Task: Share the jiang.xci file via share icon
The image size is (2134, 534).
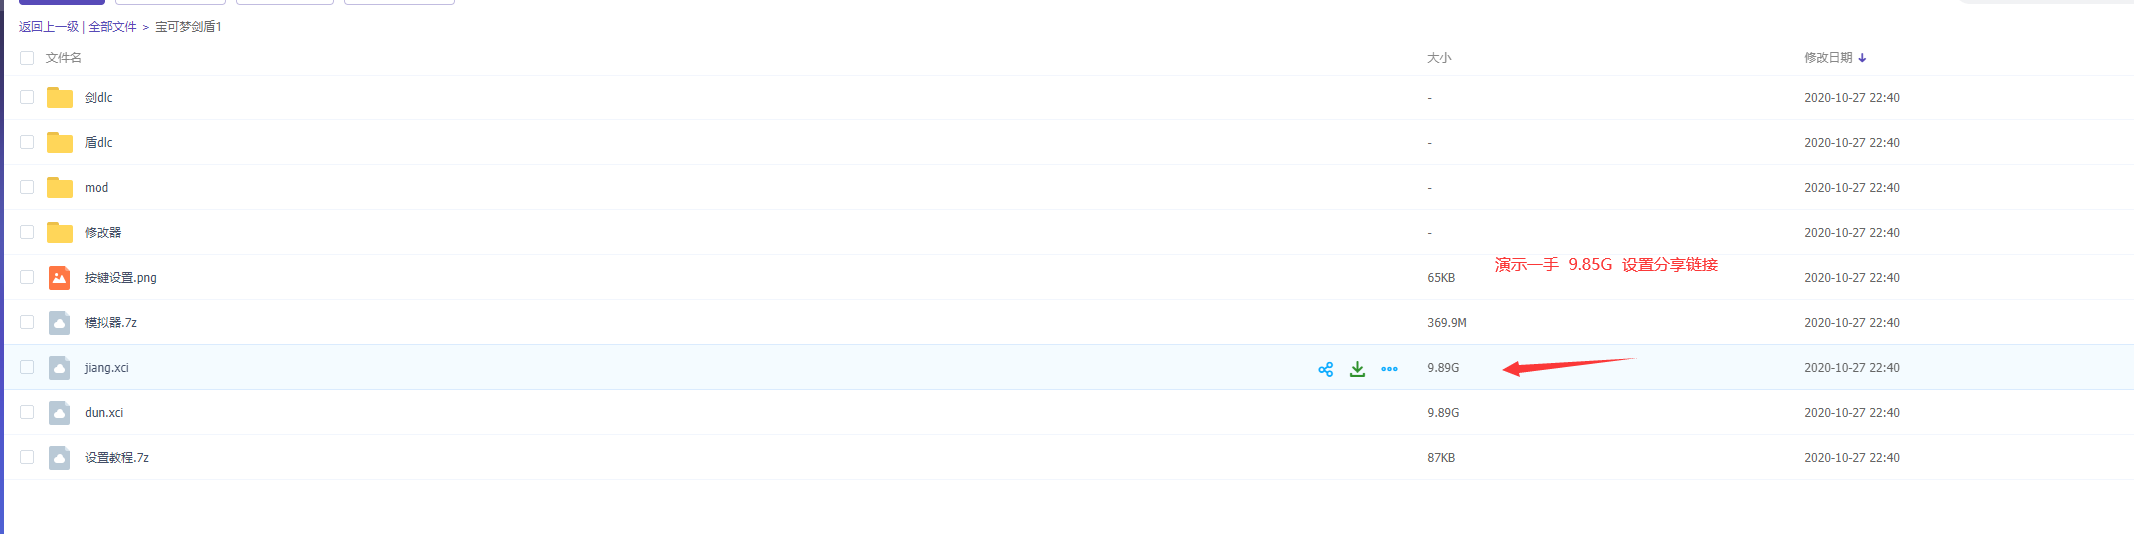Action: click(1325, 369)
